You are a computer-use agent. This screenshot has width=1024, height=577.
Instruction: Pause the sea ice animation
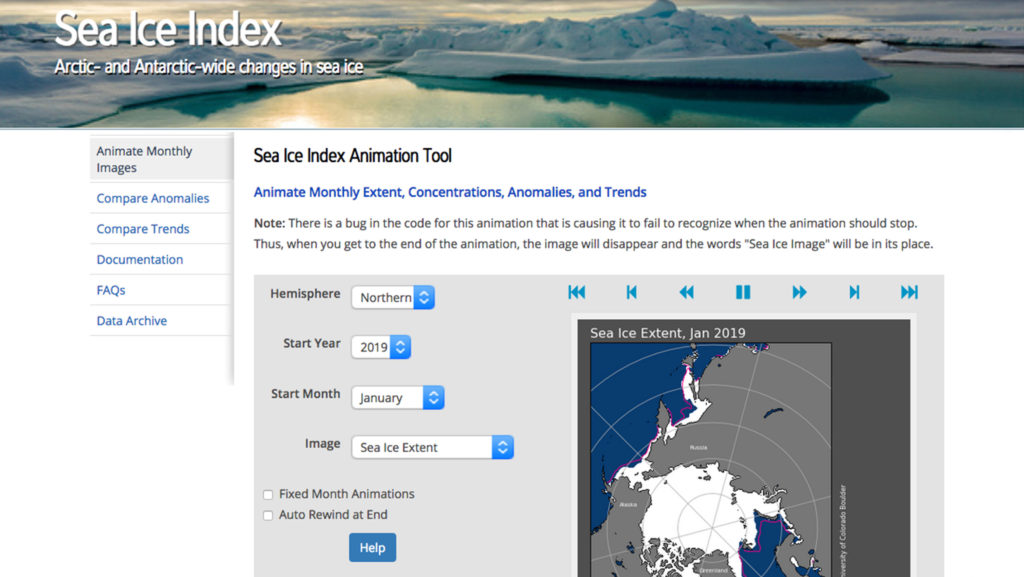743,292
